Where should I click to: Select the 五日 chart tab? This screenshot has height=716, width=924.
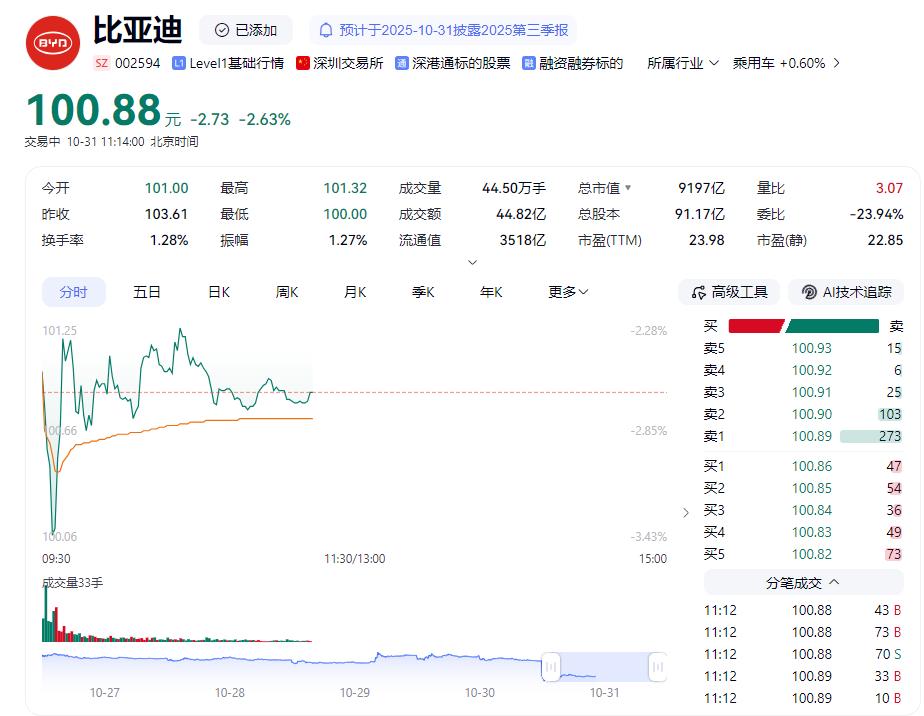click(147, 292)
